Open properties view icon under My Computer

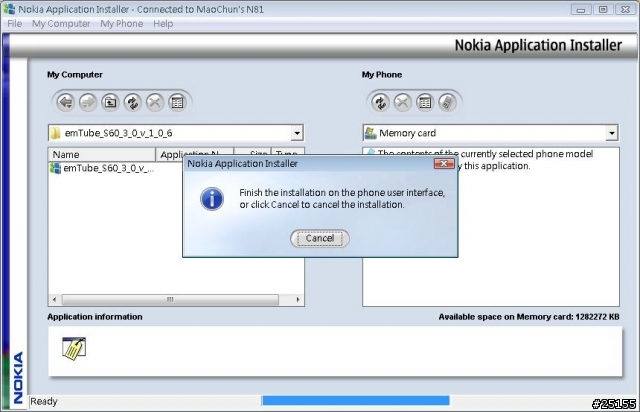tap(177, 102)
